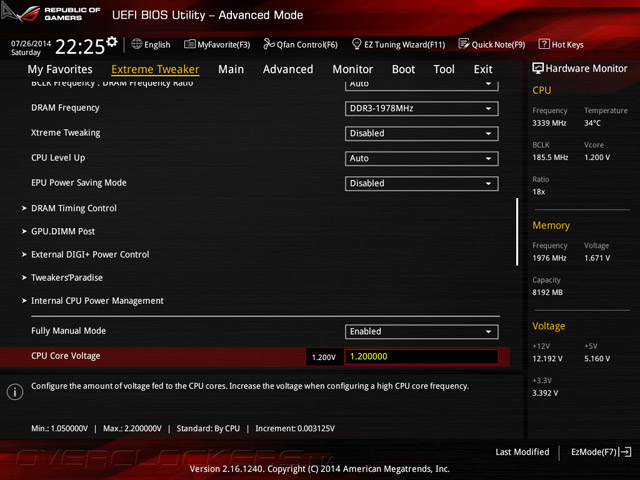
Task: Click +12V reading 12.192 V
Action: 547,359
